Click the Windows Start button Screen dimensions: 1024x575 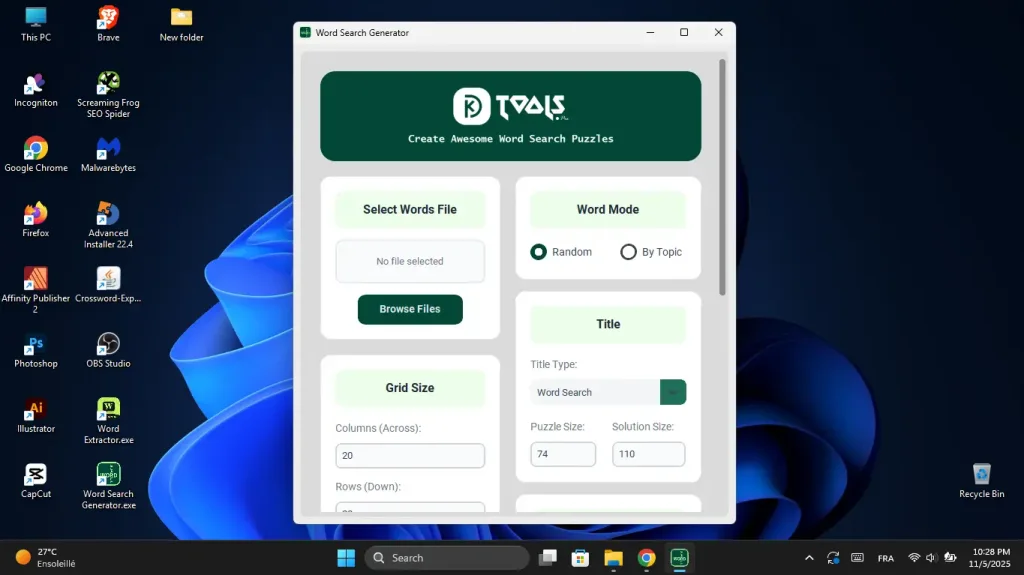tap(346, 558)
